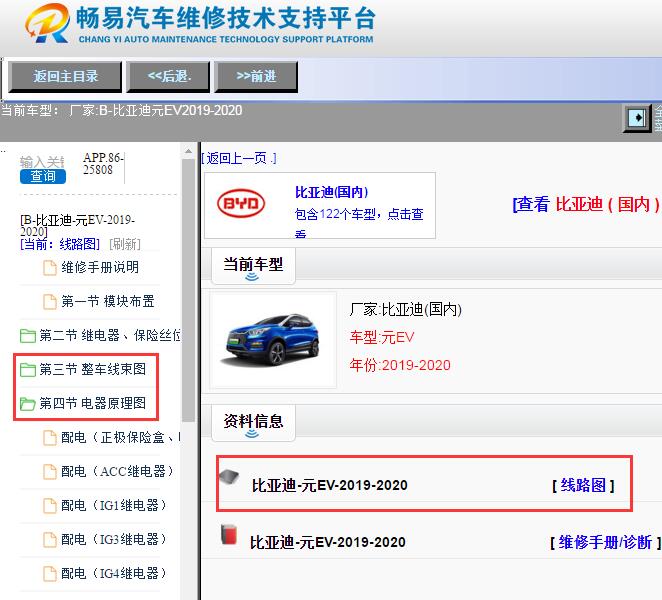Viewport: 662px width, 600px height.
Task: Click the page icon beside 第一节 模块布置
Action: [x=50, y=302]
